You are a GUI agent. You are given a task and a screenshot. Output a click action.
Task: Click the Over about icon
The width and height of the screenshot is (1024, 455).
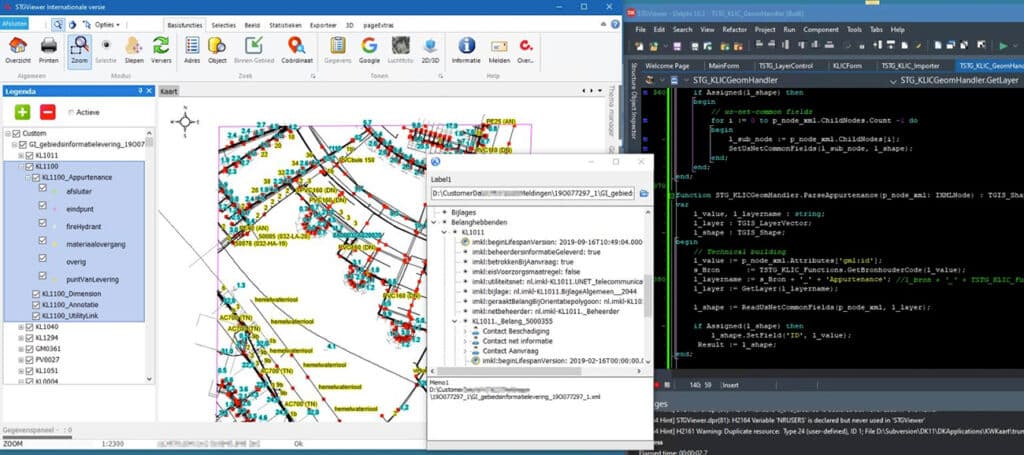[525, 45]
